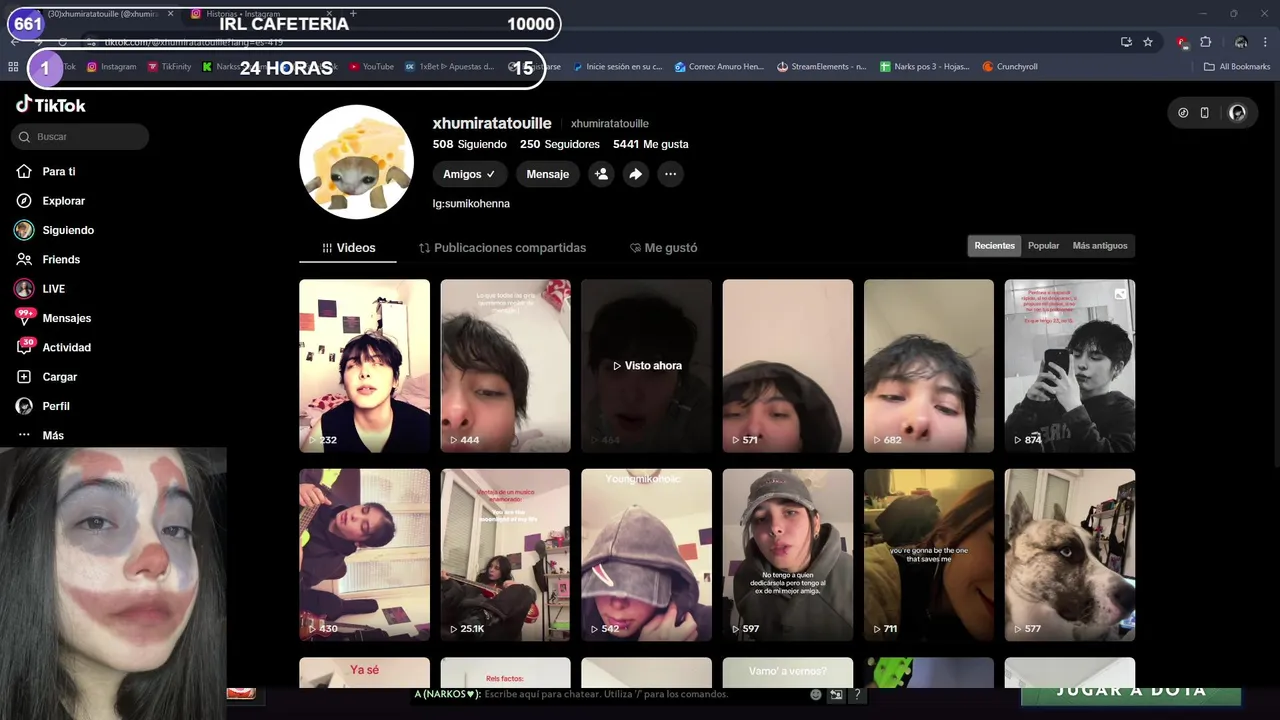1280x720 pixels.
Task: Click the Ig:sumikohenna bio text
Action: pos(471,203)
